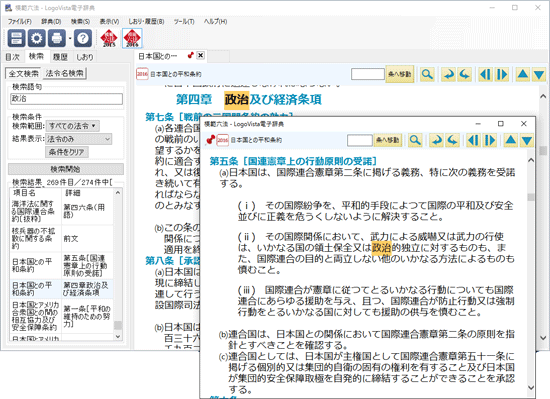Viewport: 550px width, 399px height.
Task: Click the results list scrollbar up arrow
Action: [x=118, y=192]
